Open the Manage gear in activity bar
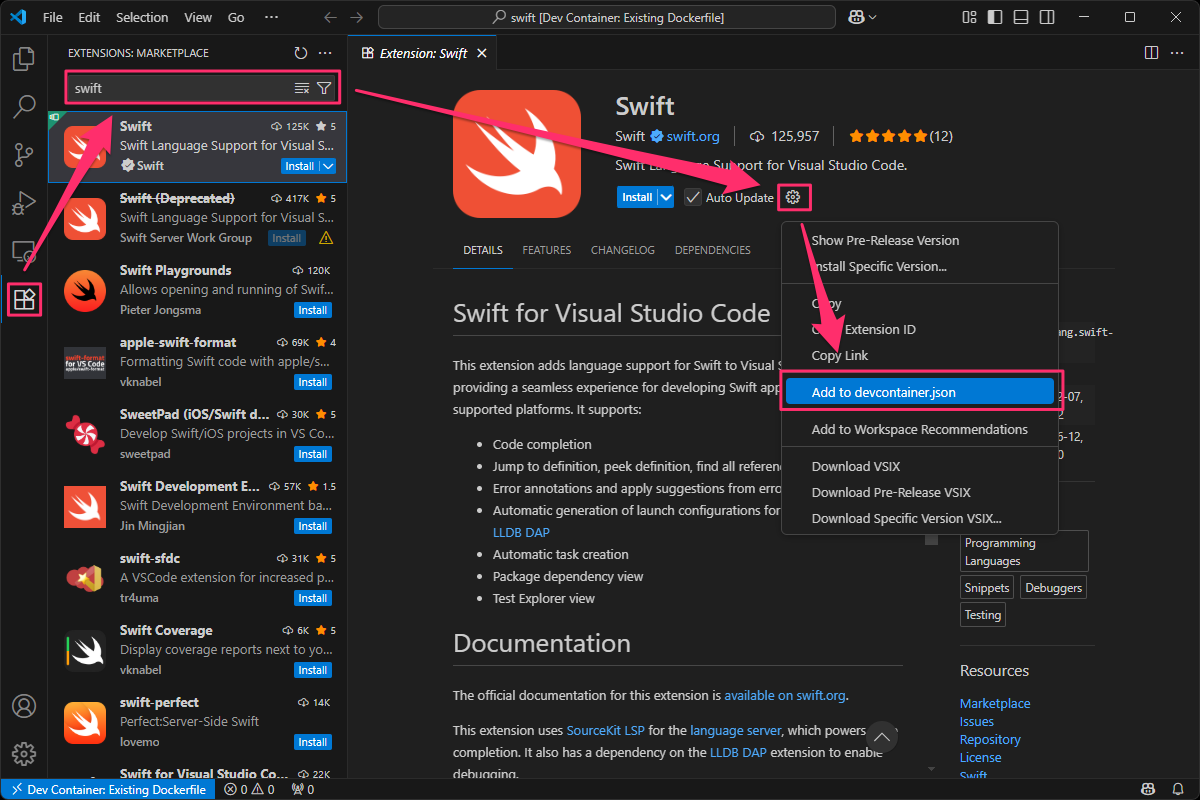Viewport: 1200px width, 800px height. click(x=24, y=754)
